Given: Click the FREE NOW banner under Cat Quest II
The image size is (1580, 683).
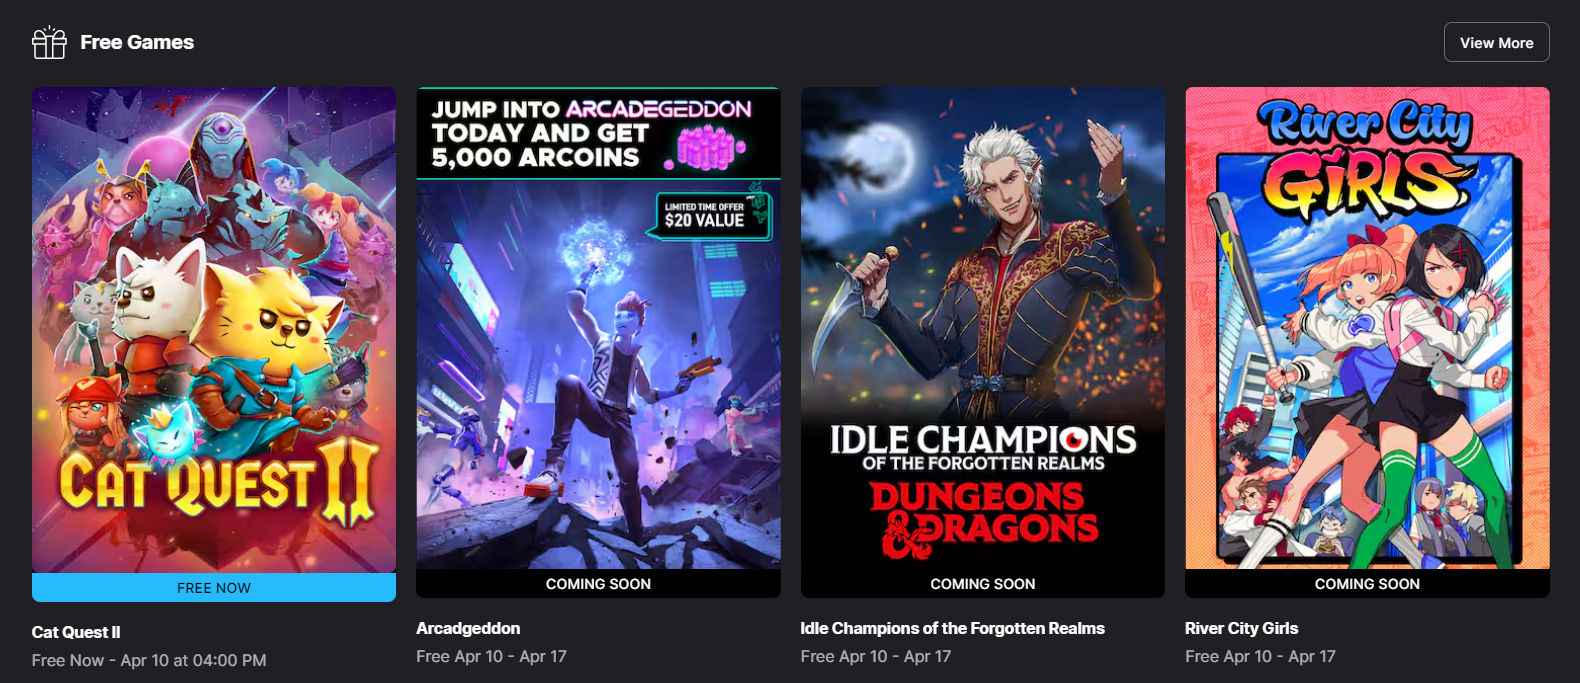Looking at the screenshot, I should 214,588.
